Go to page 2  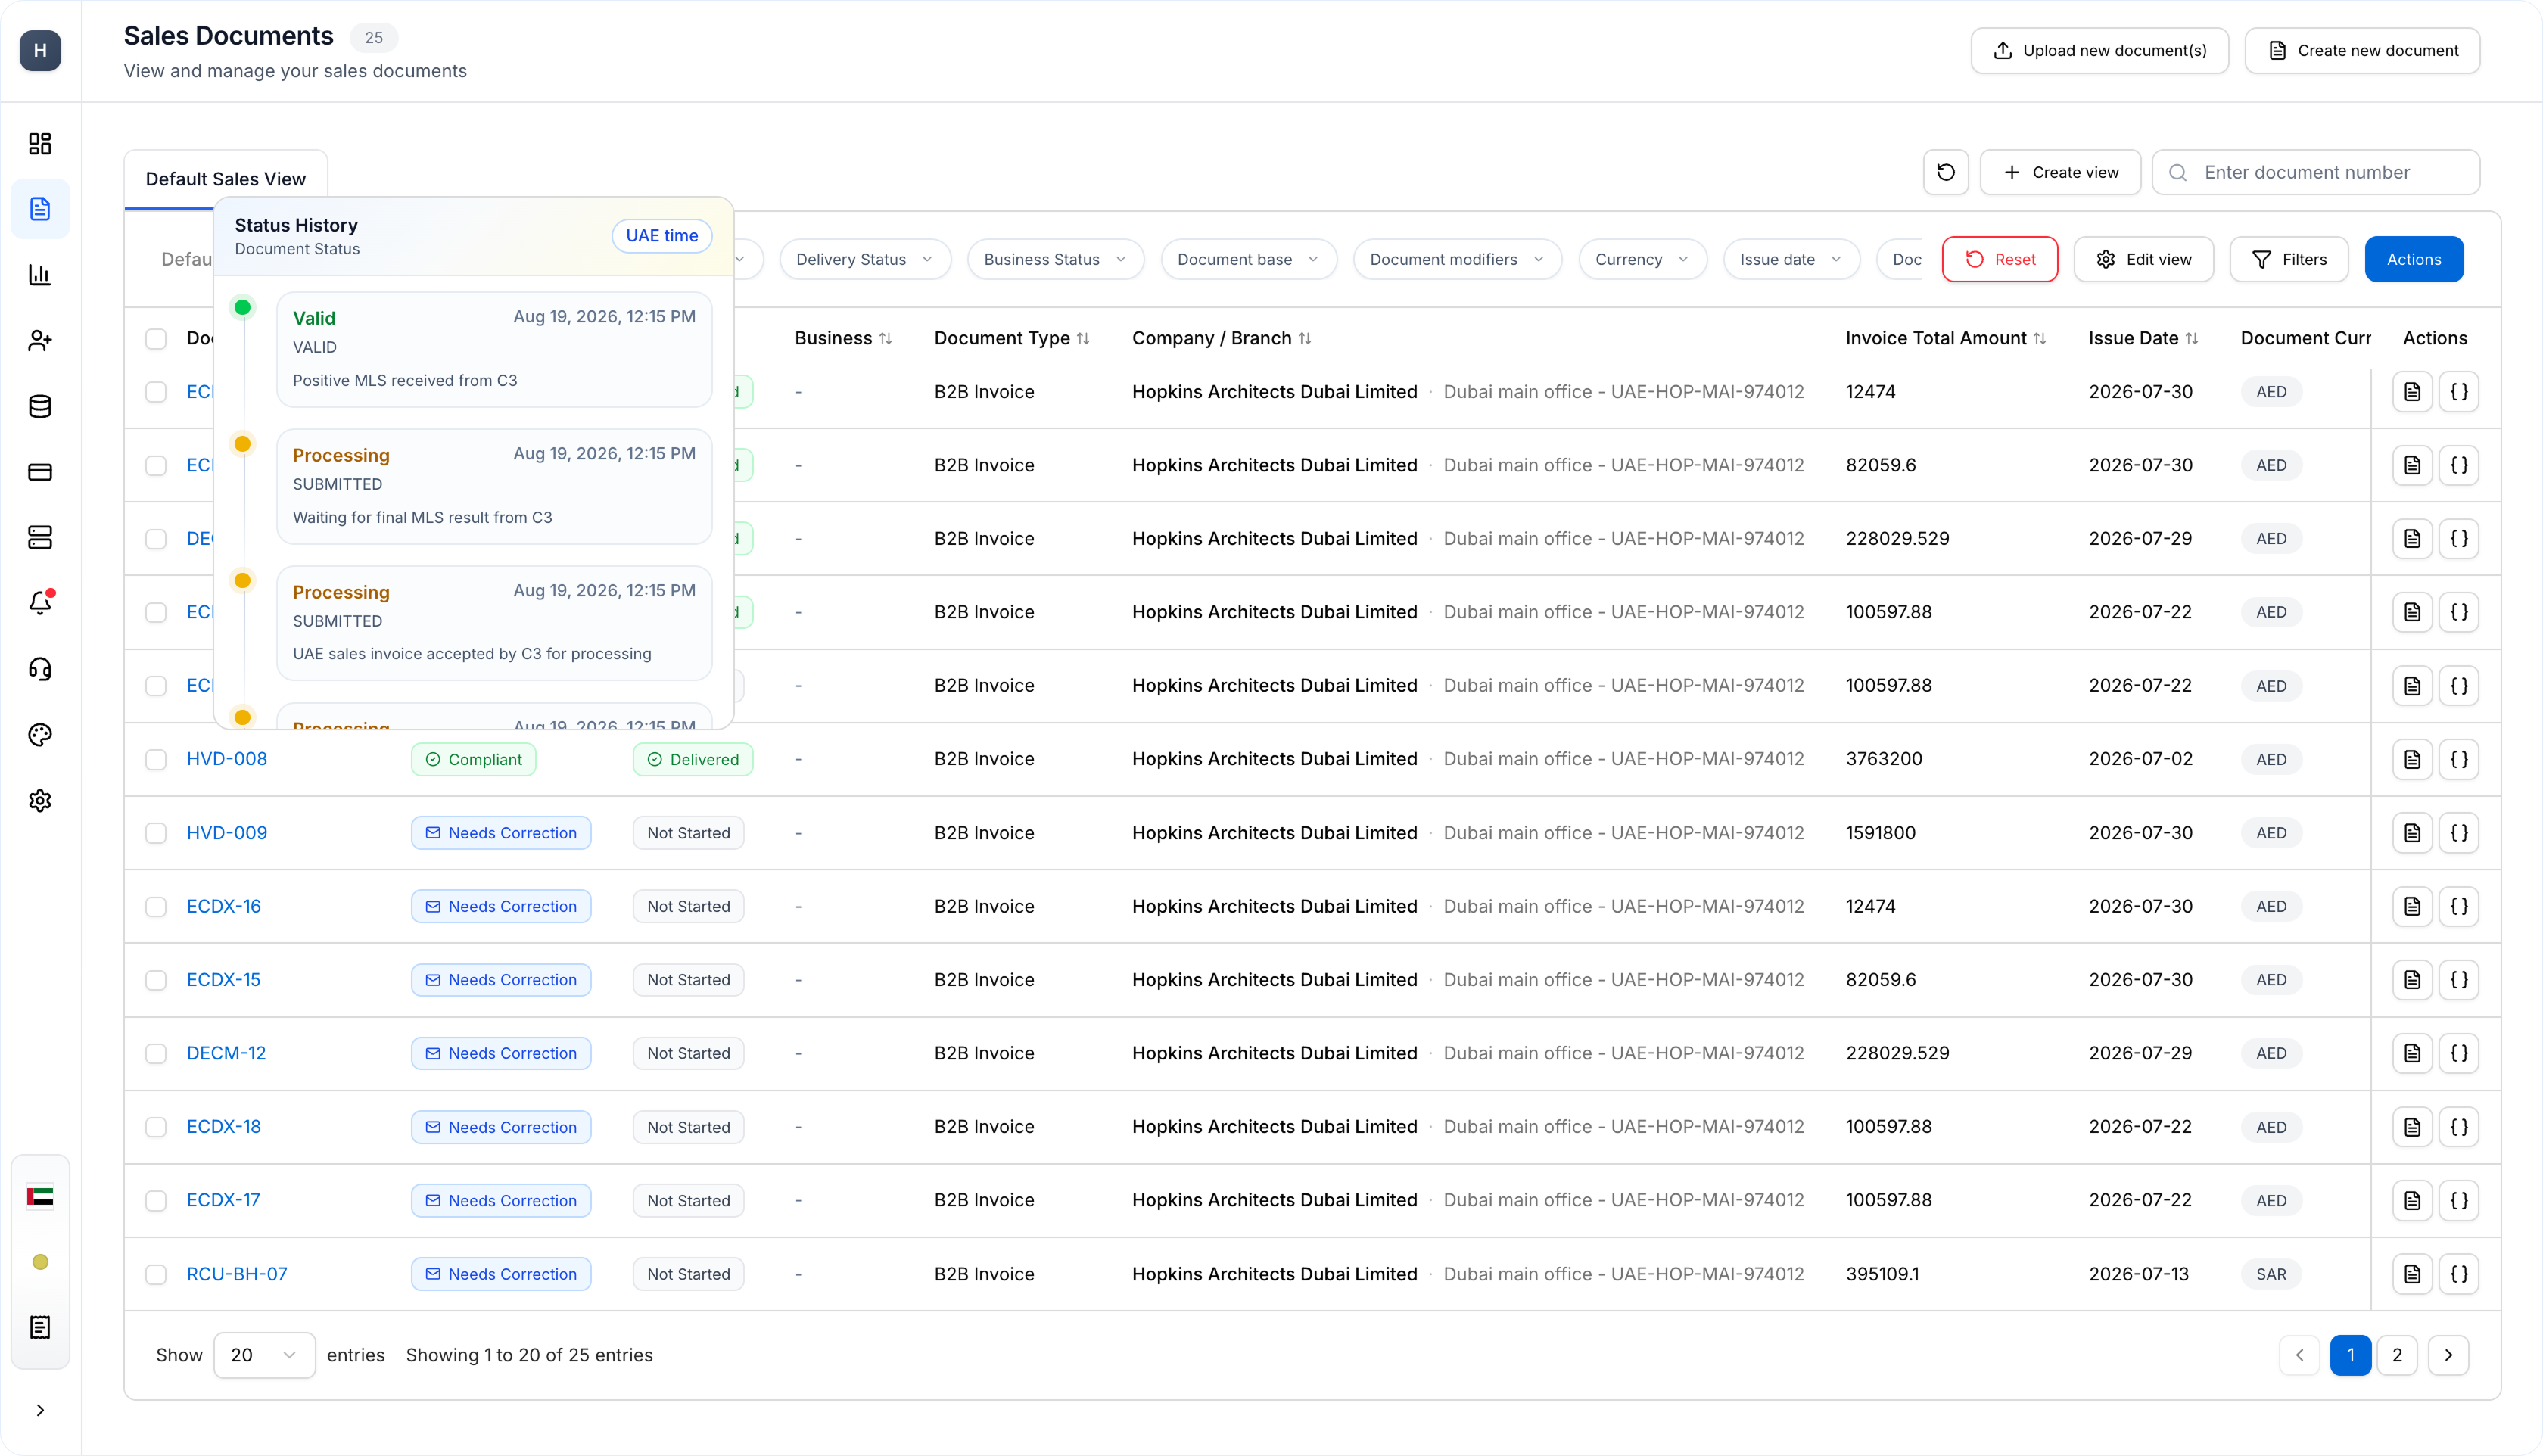pyautogui.click(x=2396, y=1355)
